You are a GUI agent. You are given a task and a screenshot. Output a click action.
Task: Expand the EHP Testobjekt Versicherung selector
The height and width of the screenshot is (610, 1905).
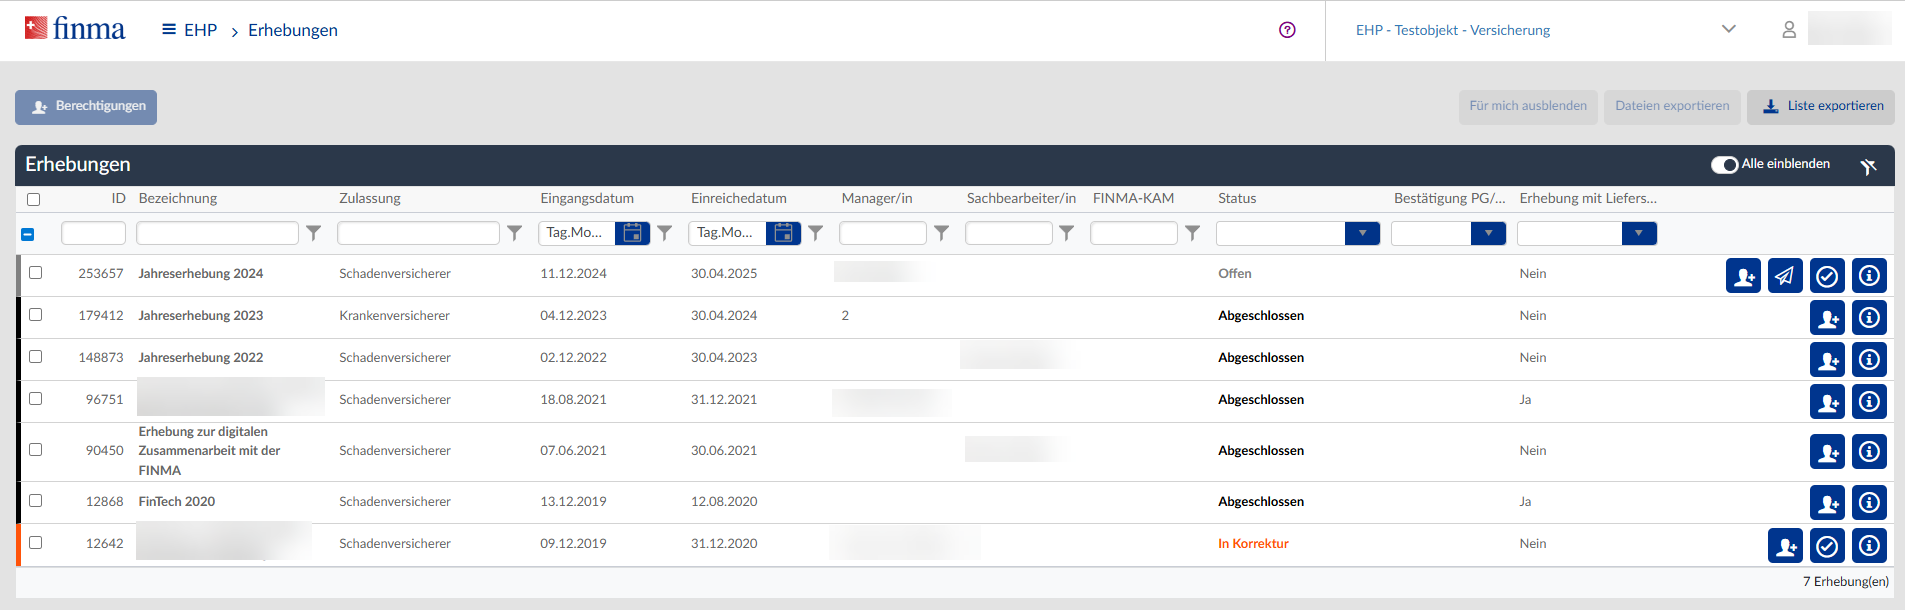pos(1728,30)
